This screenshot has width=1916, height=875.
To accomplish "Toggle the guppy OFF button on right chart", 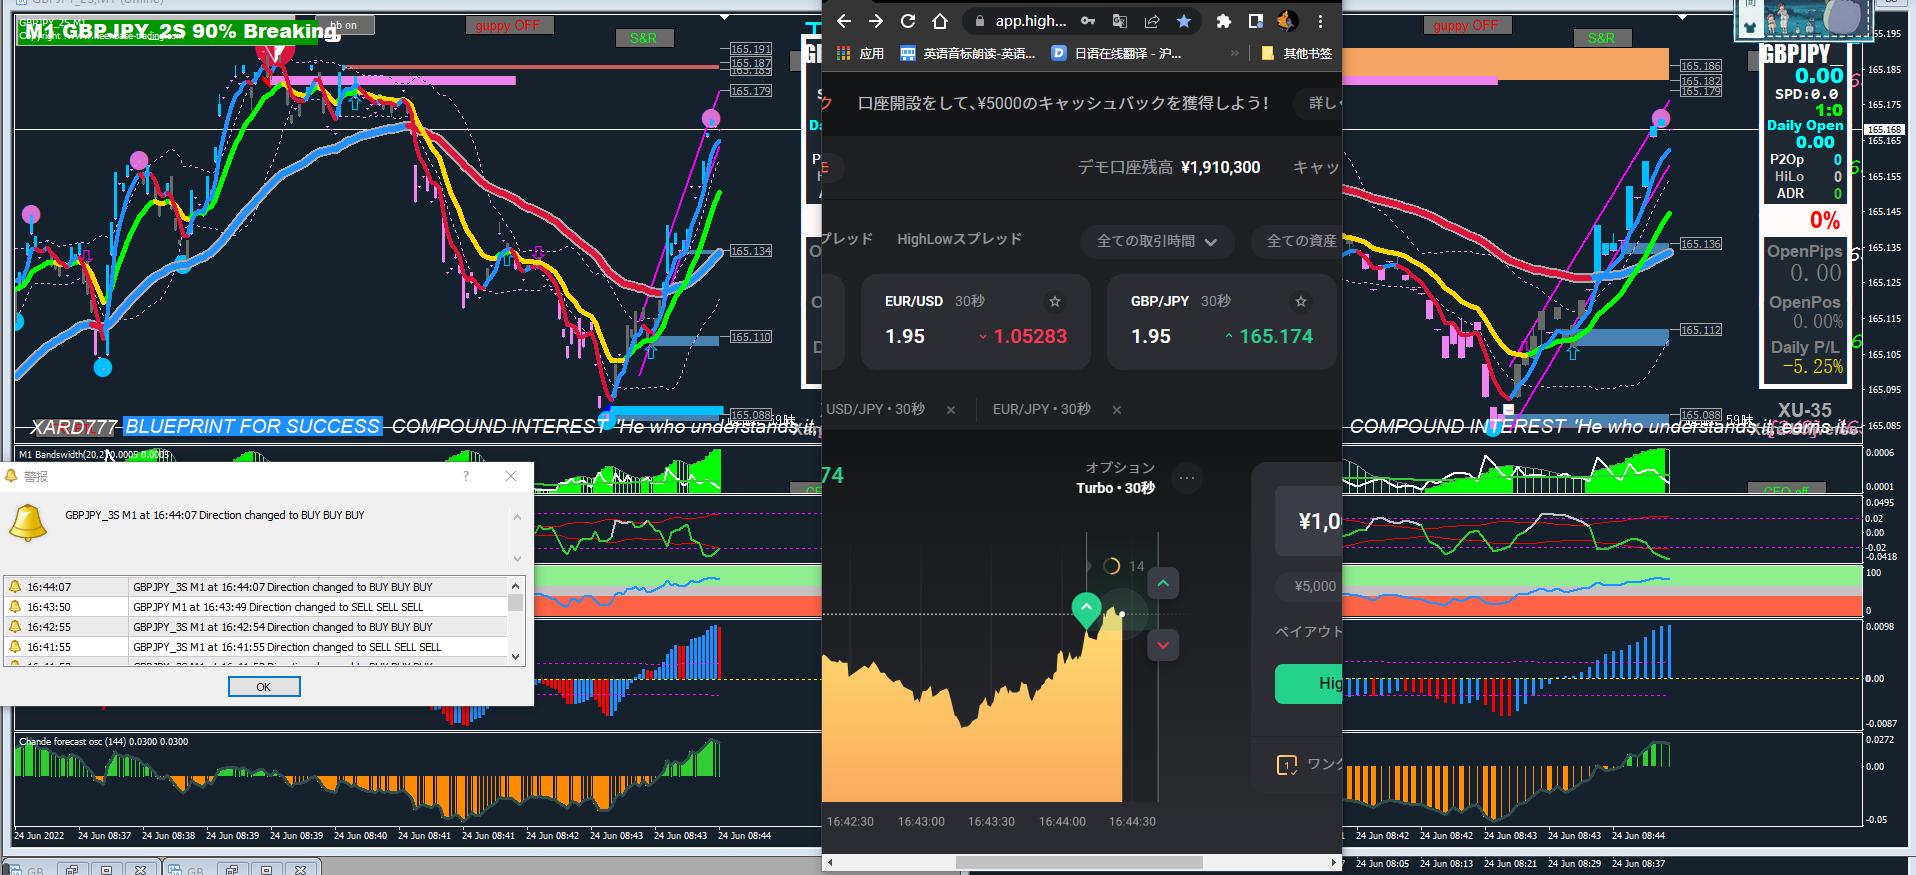I will (1466, 26).
